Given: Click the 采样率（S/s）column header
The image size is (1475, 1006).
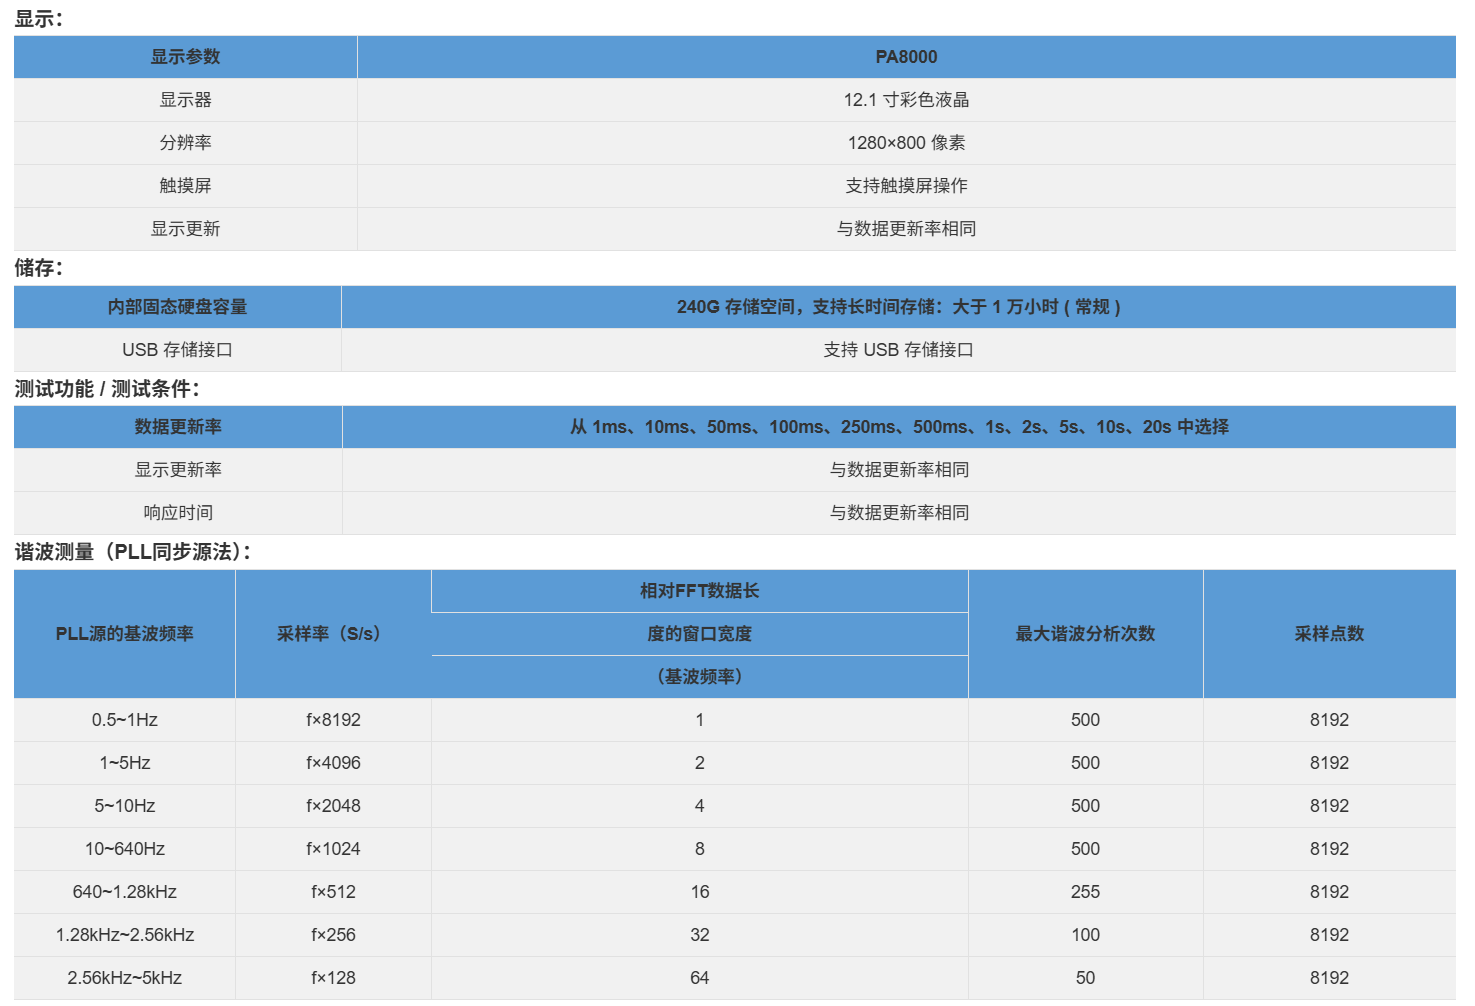Looking at the screenshot, I should tap(333, 634).
